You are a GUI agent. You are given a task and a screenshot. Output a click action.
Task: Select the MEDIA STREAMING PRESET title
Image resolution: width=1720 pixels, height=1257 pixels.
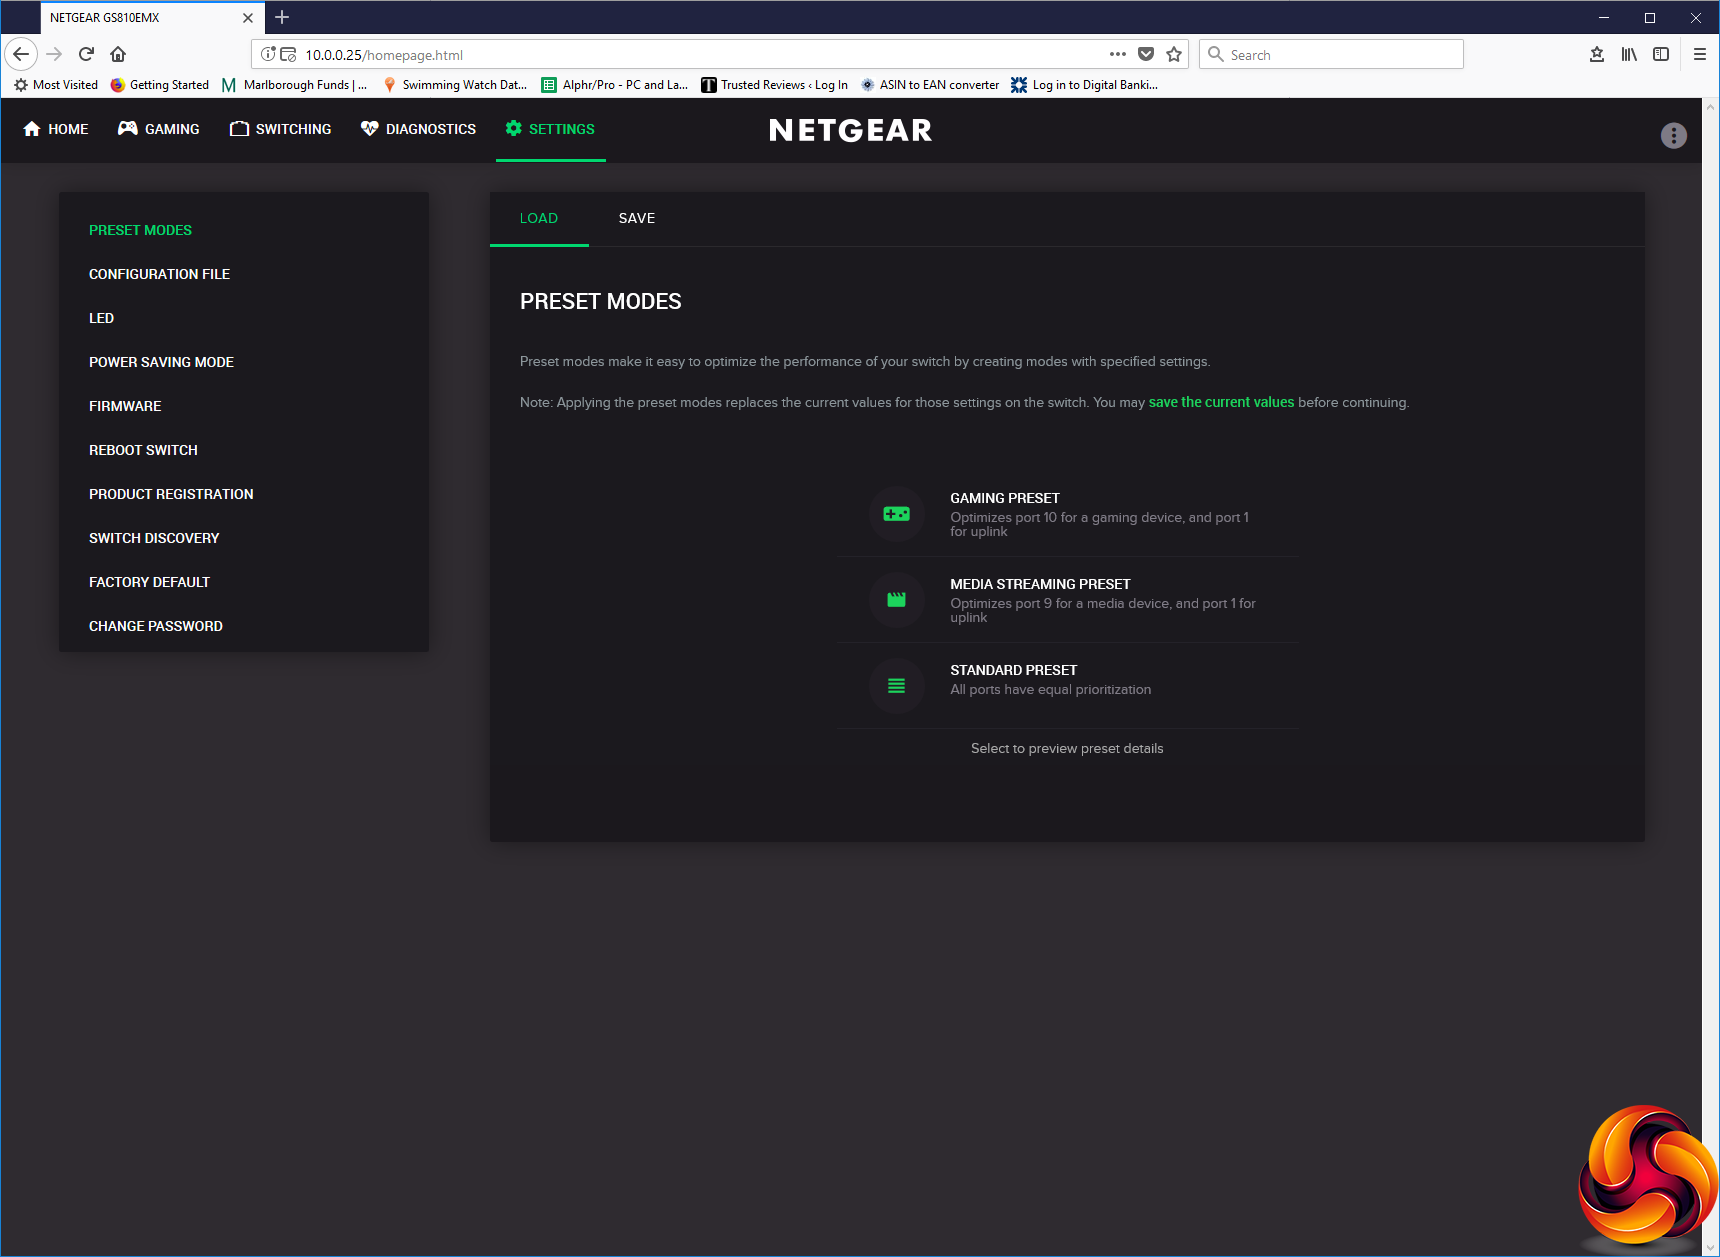[1040, 584]
